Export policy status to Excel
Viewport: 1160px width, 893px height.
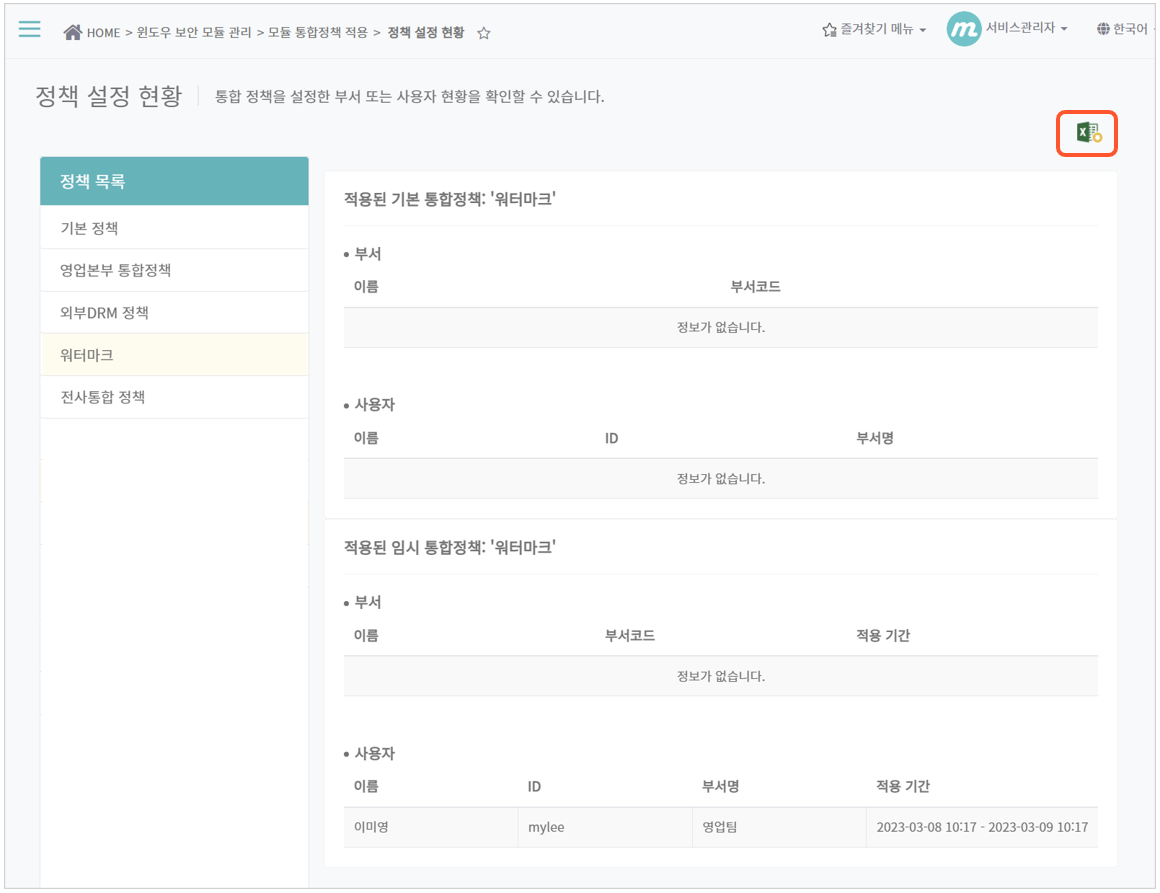coord(1088,133)
